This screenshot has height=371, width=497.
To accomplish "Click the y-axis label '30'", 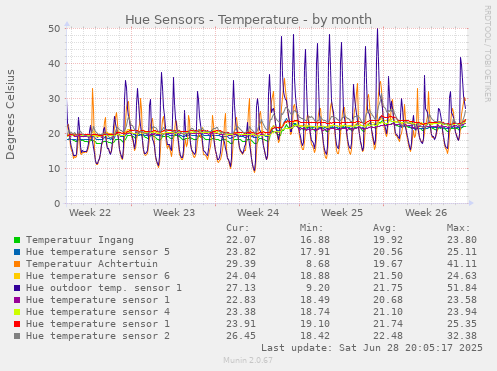I will 54,99.
